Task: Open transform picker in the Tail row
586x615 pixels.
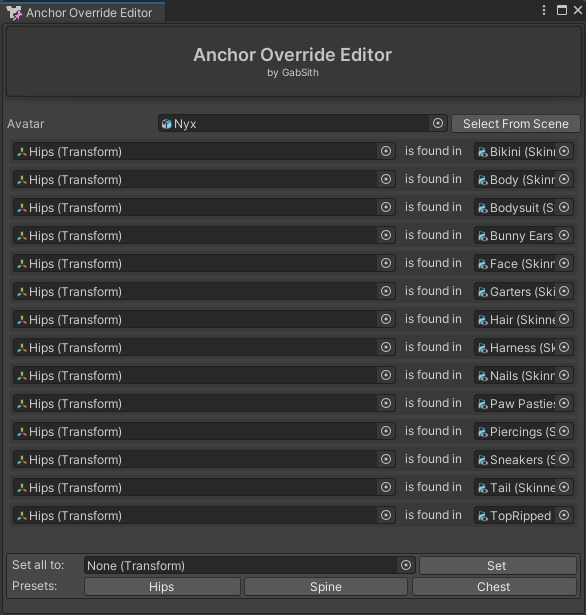Action: [x=386, y=487]
